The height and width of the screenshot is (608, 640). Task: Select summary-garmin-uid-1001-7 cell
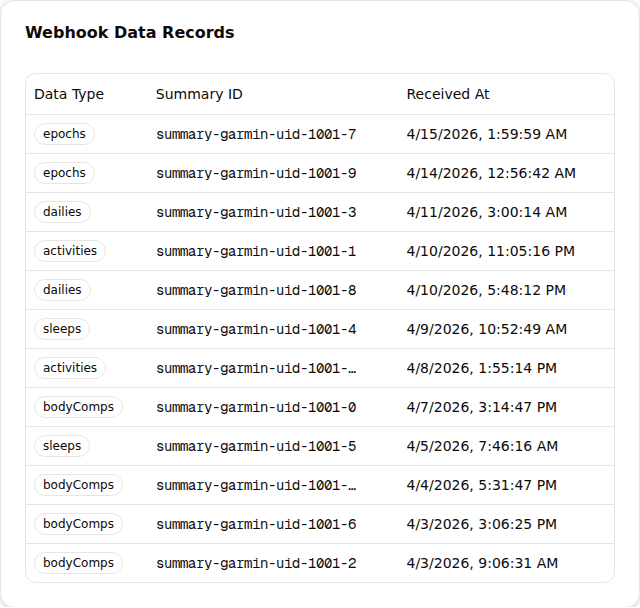(x=256, y=134)
